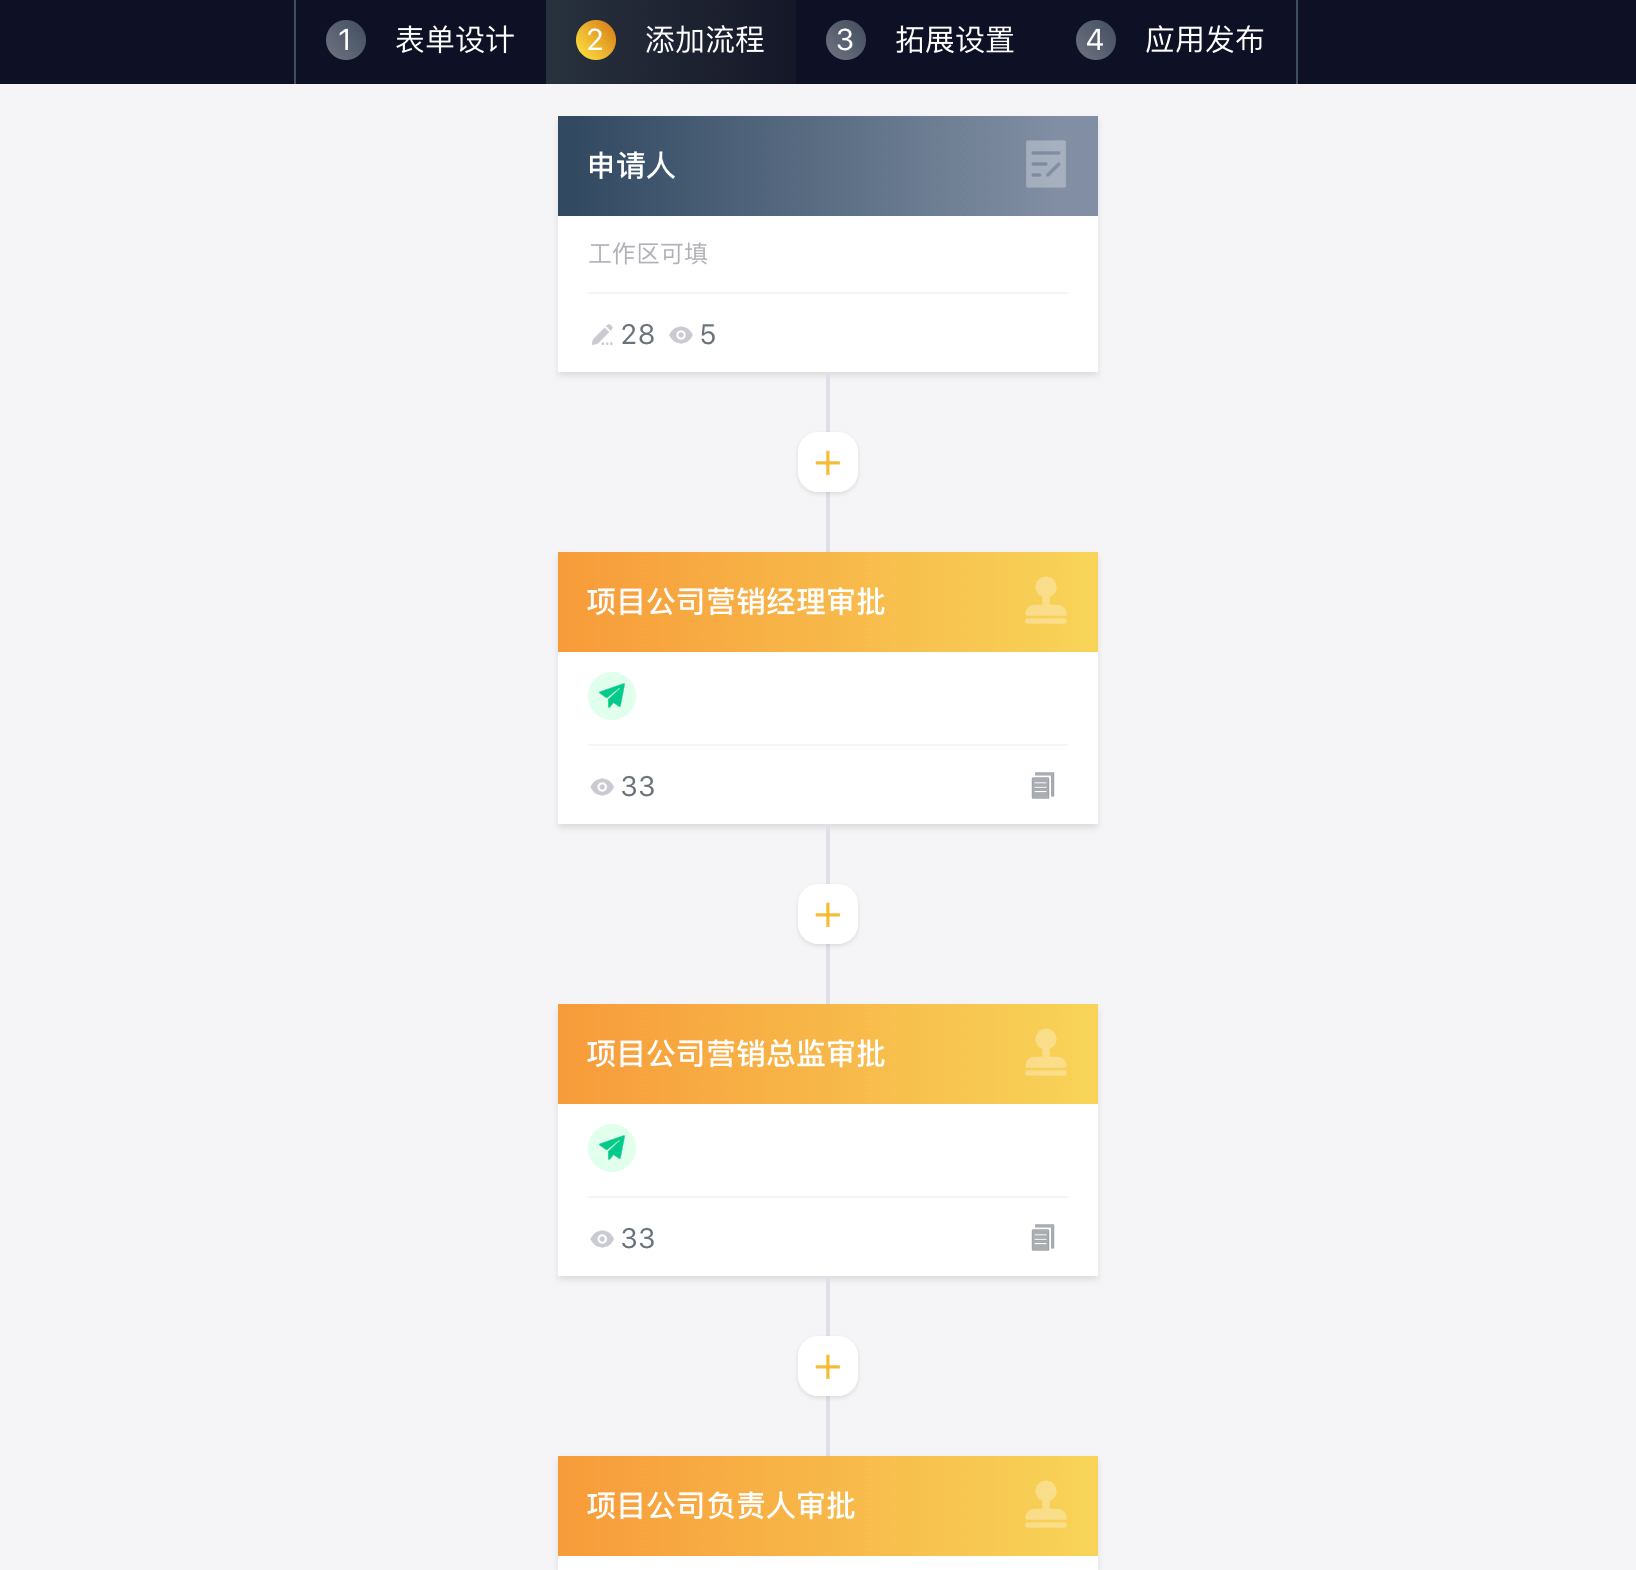Image resolution: width=1636 pixels, height=1570 pixels.
Task: Click eye icon with 33 in 营销总监审批 card
Action: coord(602,1239)
